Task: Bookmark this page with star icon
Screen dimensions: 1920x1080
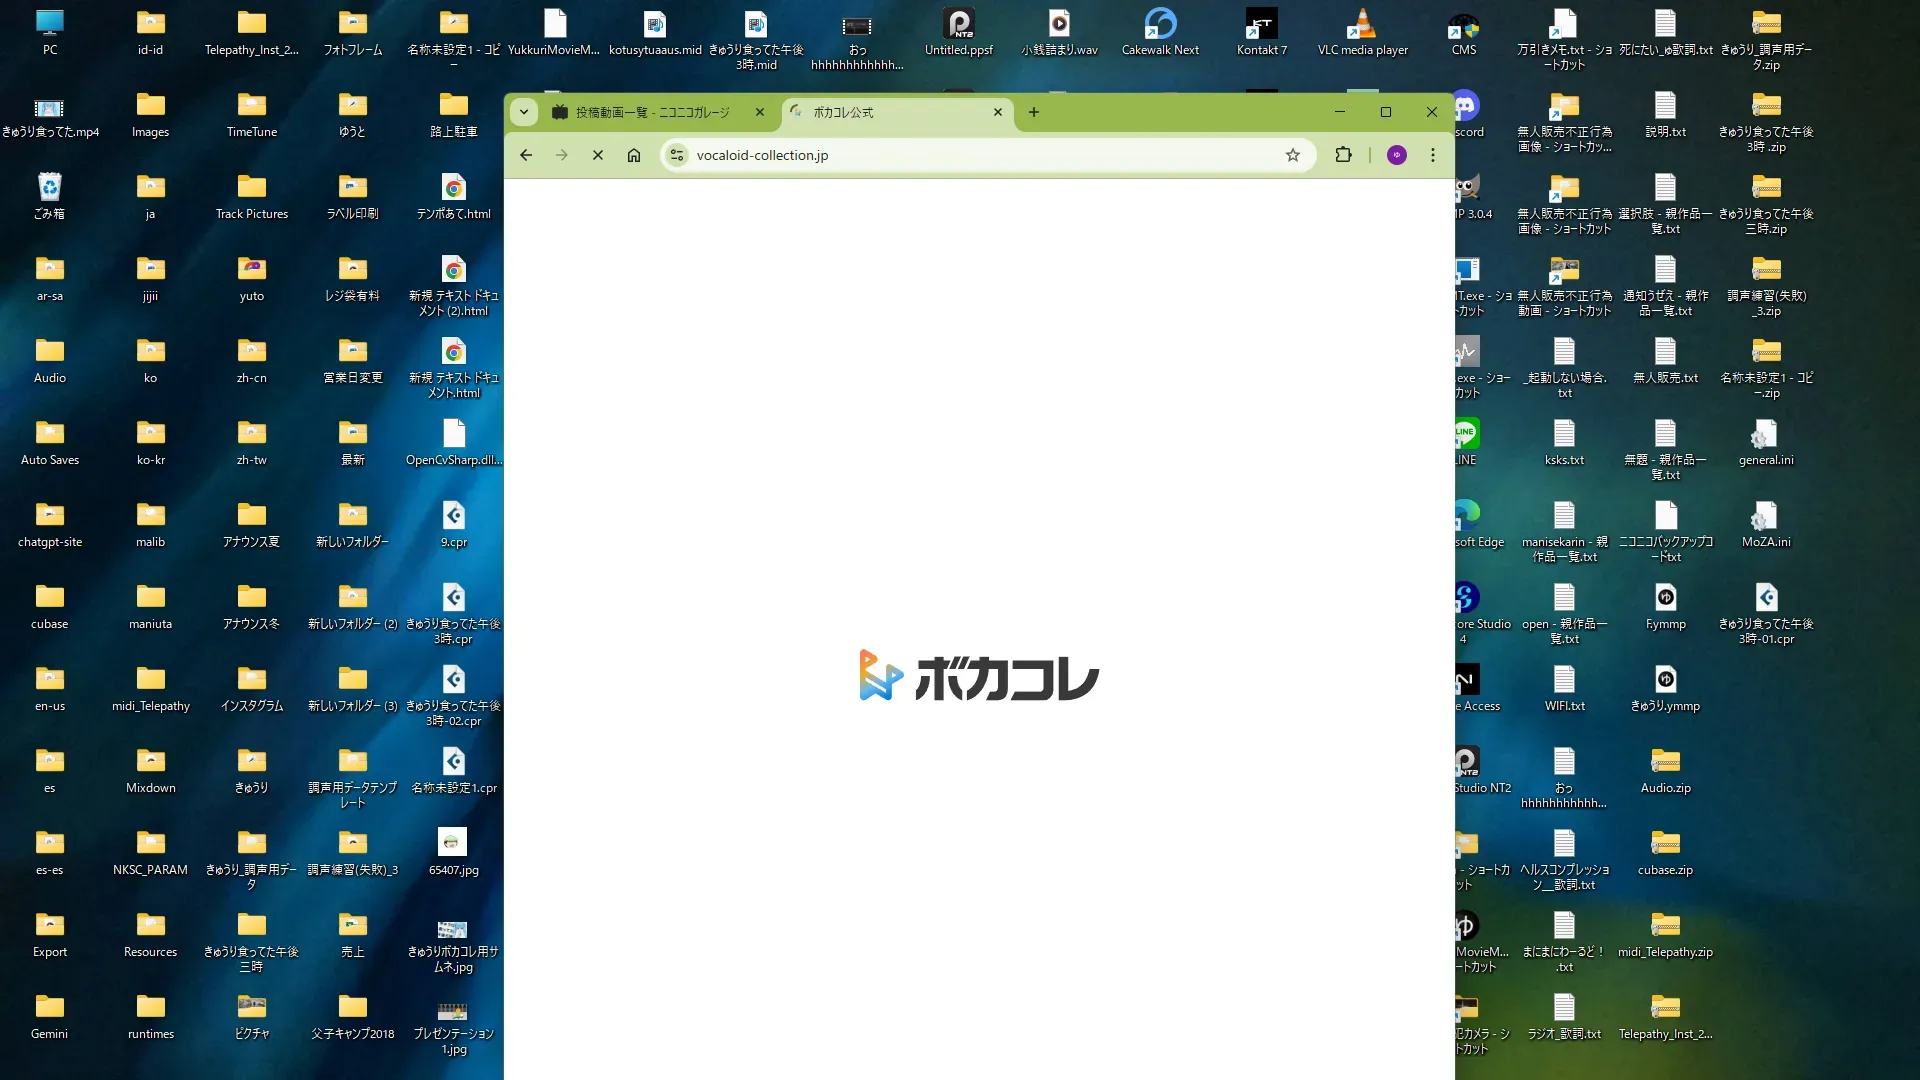Action: (1293, 155)
